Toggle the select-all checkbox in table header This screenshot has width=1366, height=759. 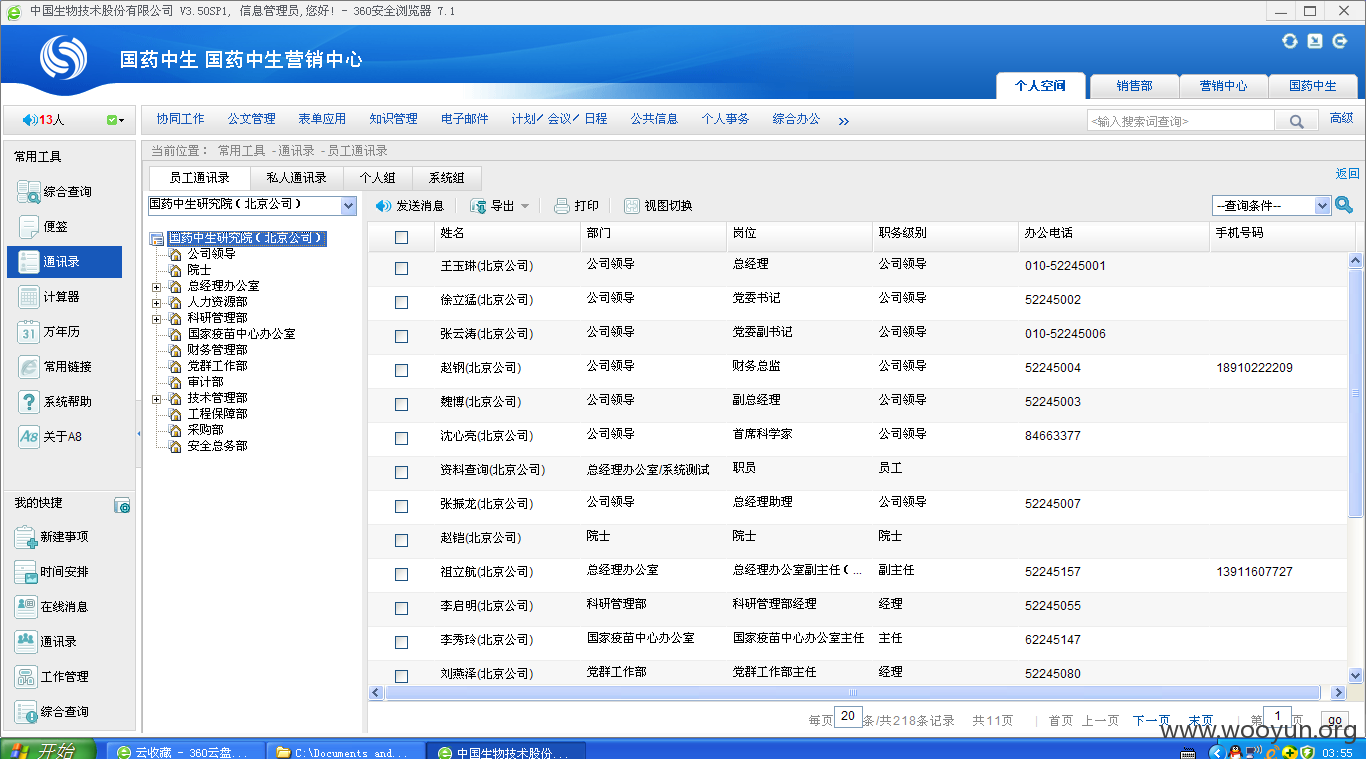pyautogui.click(x=401, y=238)
